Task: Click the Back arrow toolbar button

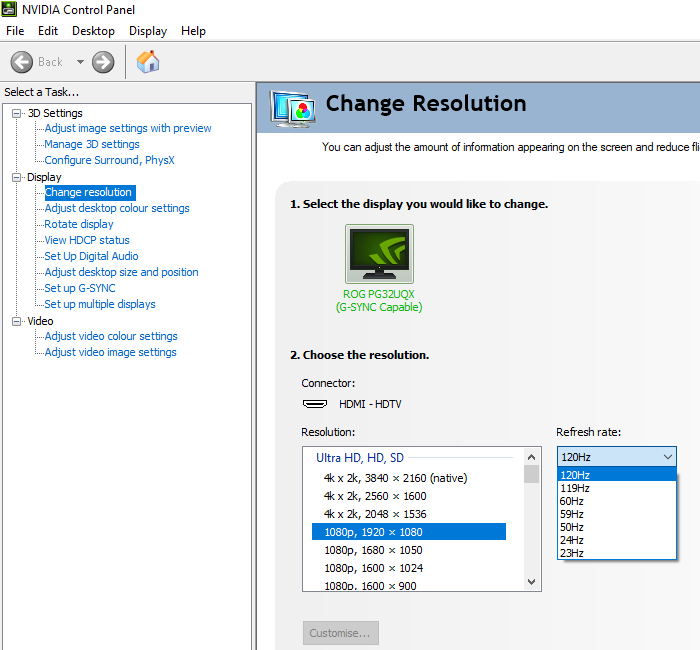Action: 21,62
